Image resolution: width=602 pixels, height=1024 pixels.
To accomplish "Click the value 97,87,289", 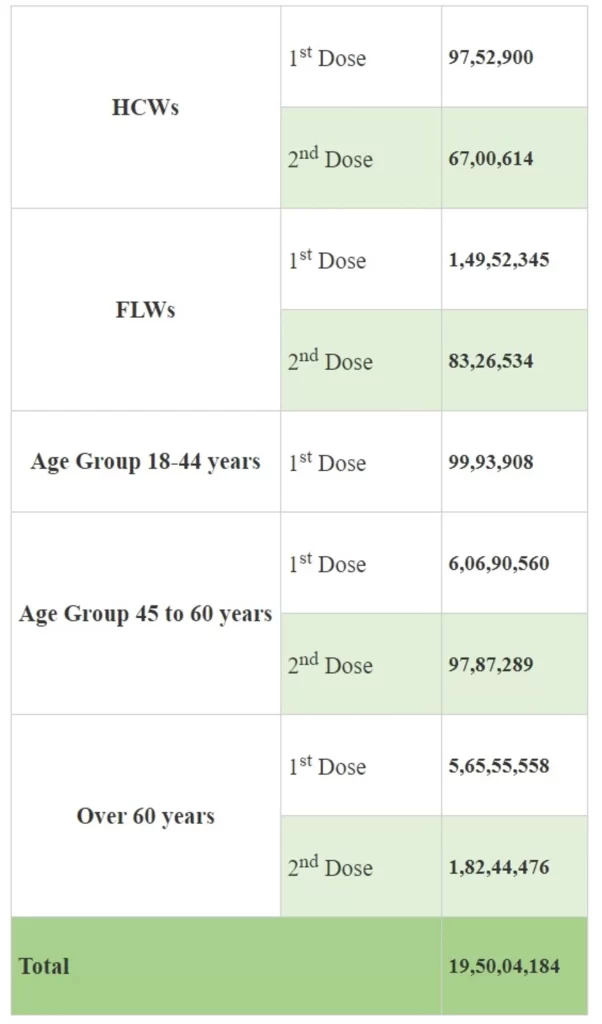I will coord(491,664).
